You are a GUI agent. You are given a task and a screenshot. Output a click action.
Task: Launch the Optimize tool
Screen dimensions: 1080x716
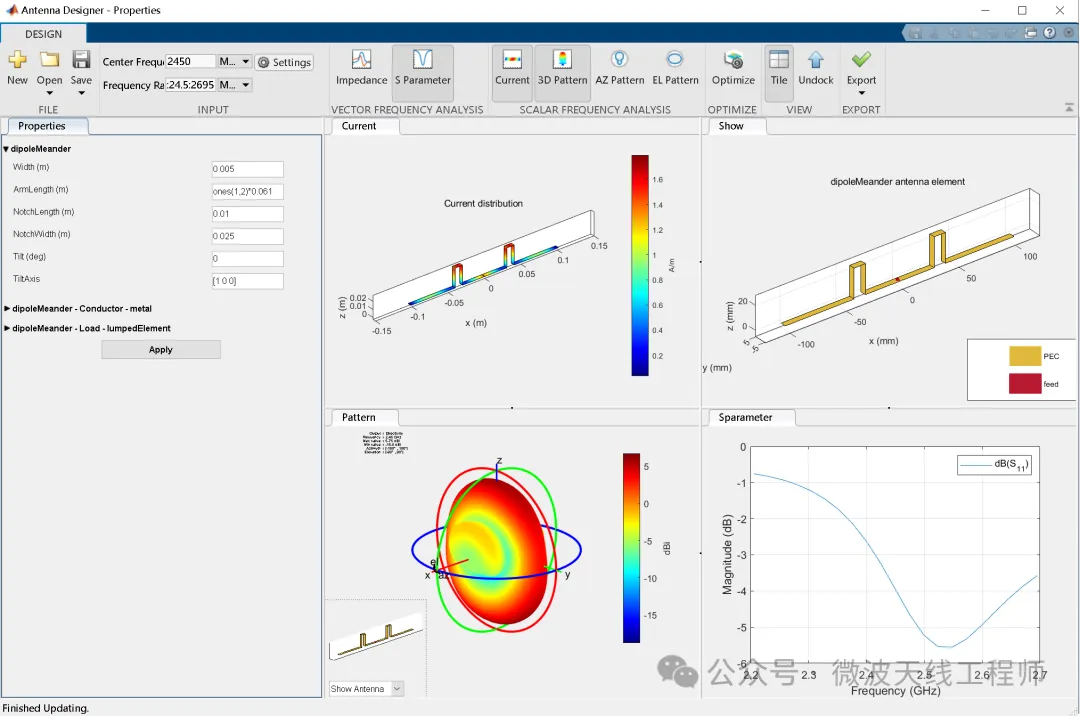[x=734, y=68]
